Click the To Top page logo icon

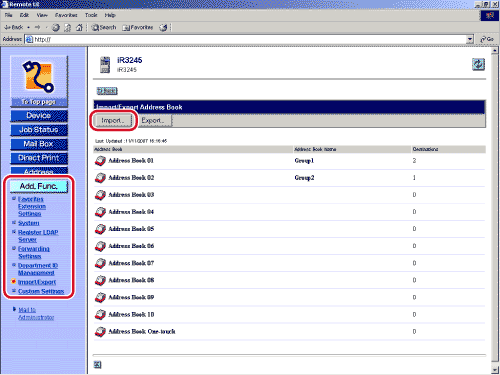(x=39, y=77)
